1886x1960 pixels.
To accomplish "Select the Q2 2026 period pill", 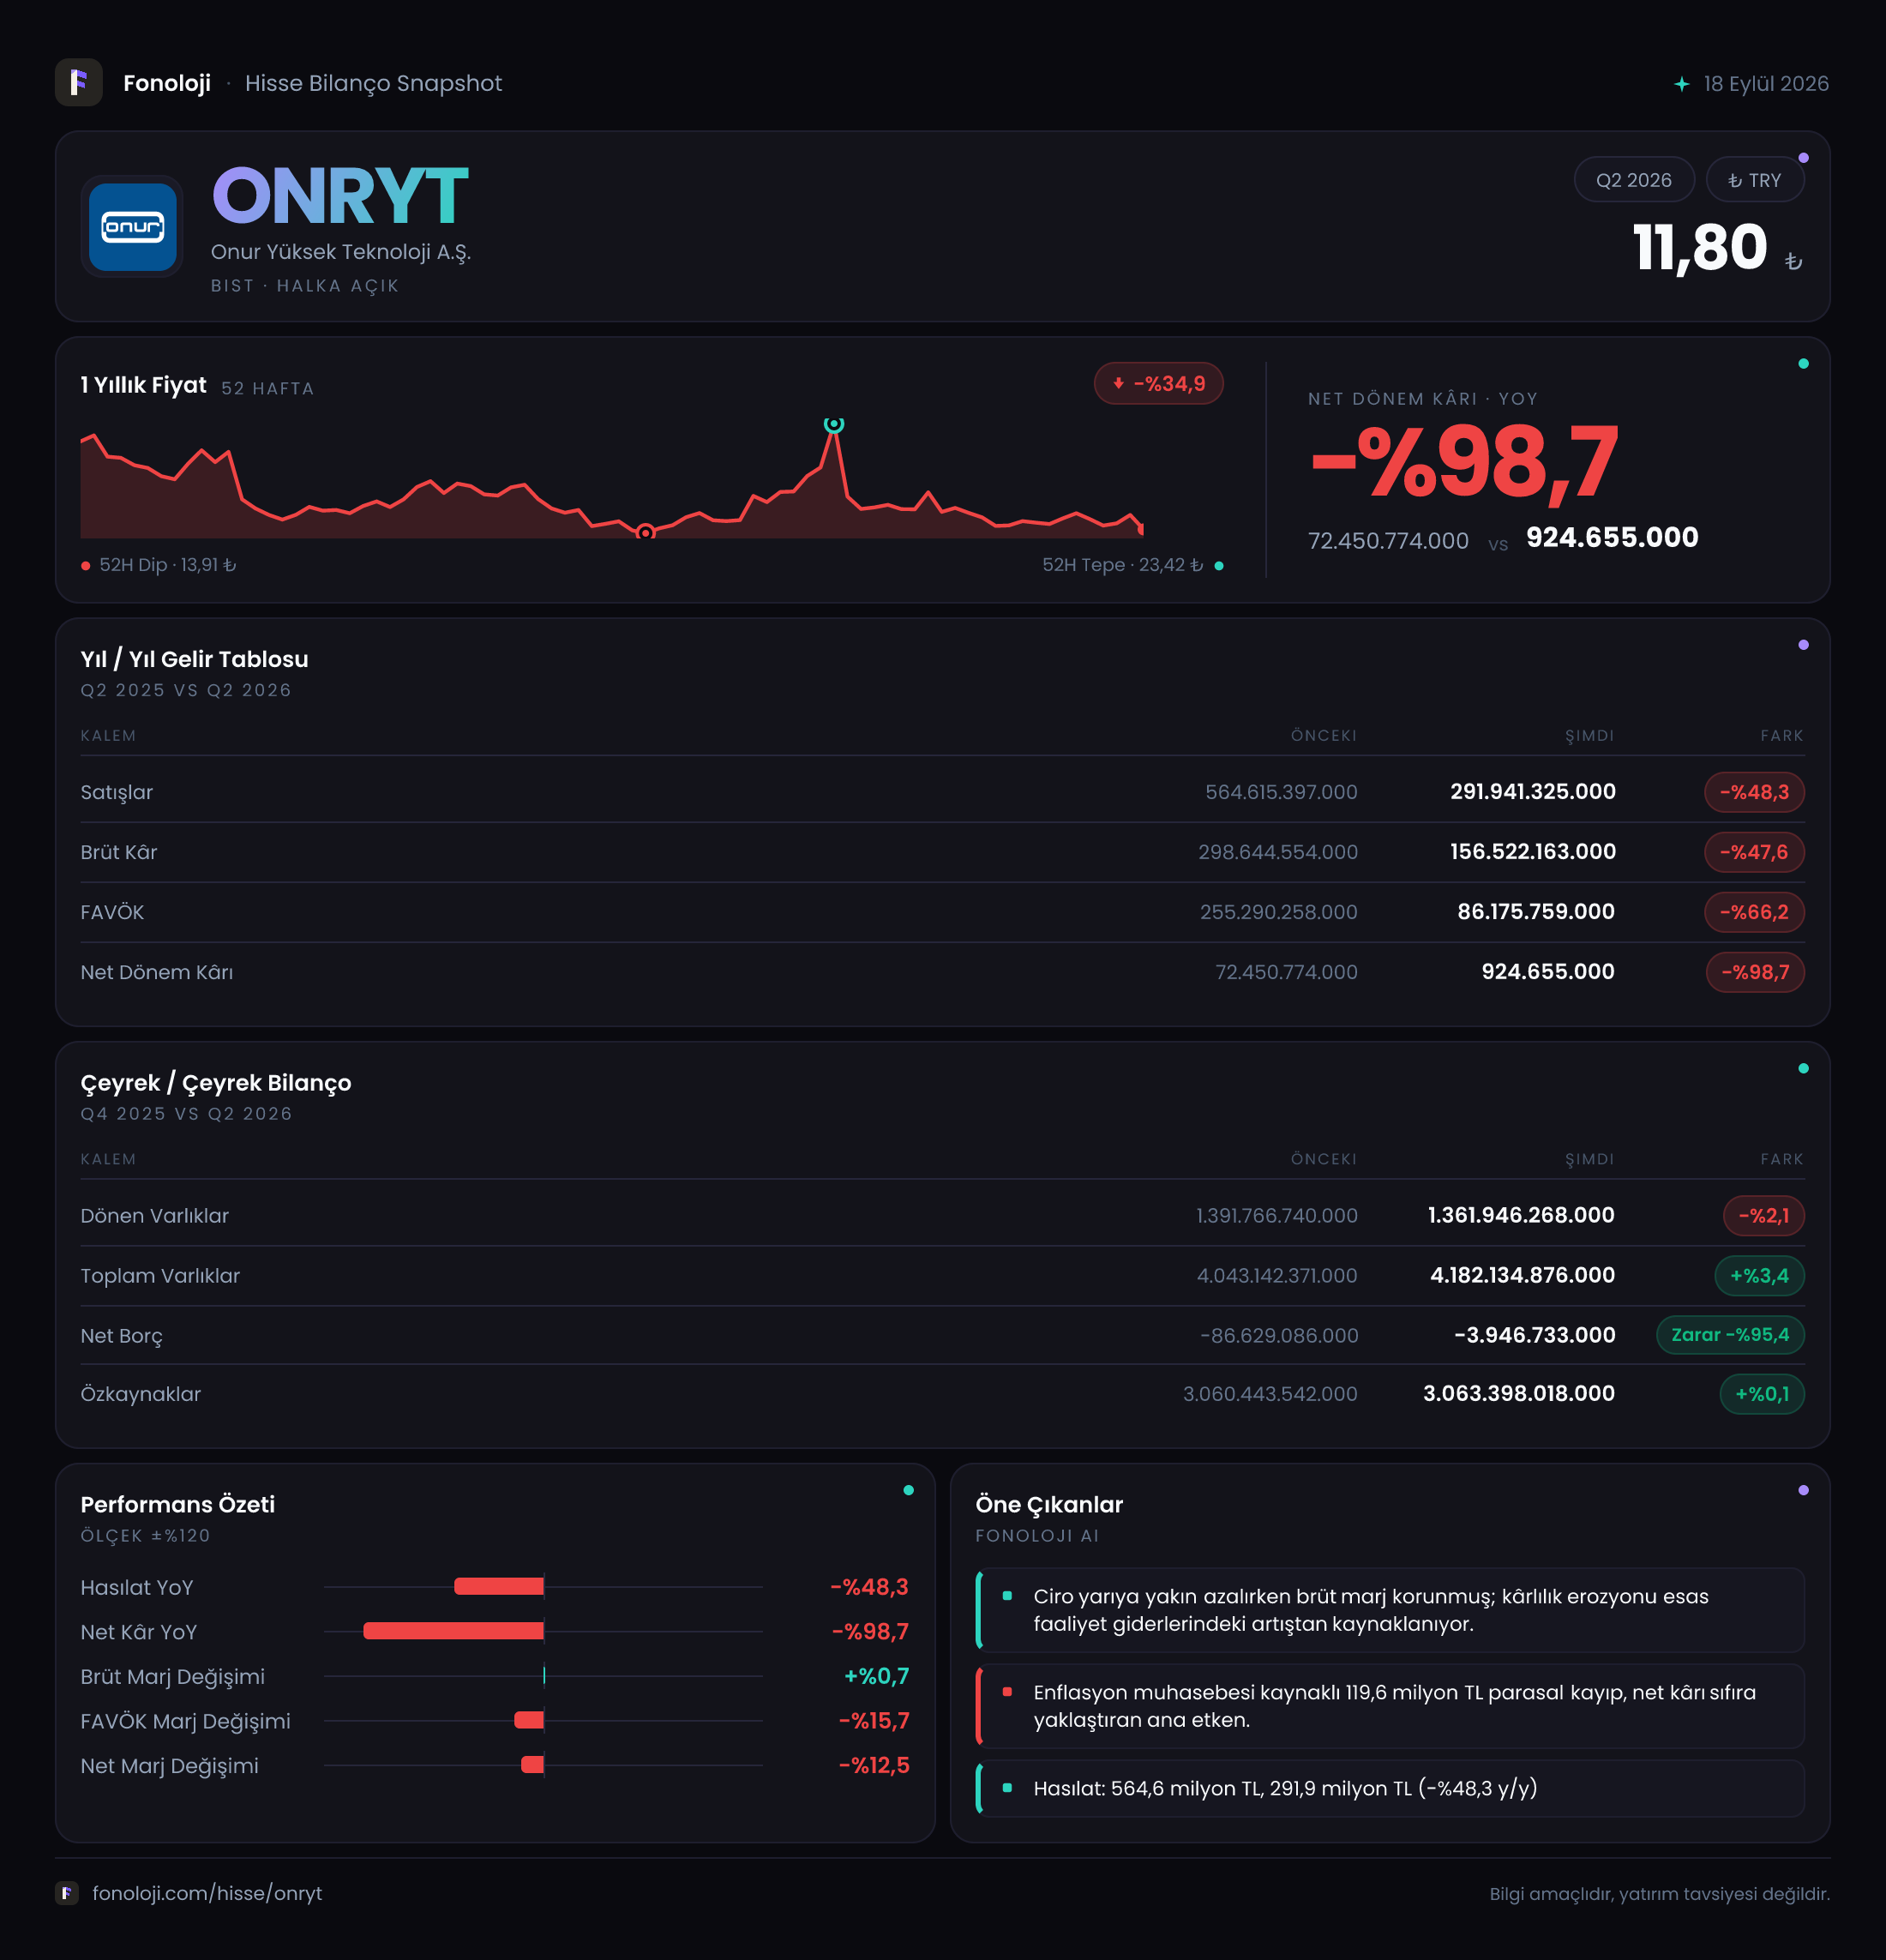I will tap(1633, 180).
